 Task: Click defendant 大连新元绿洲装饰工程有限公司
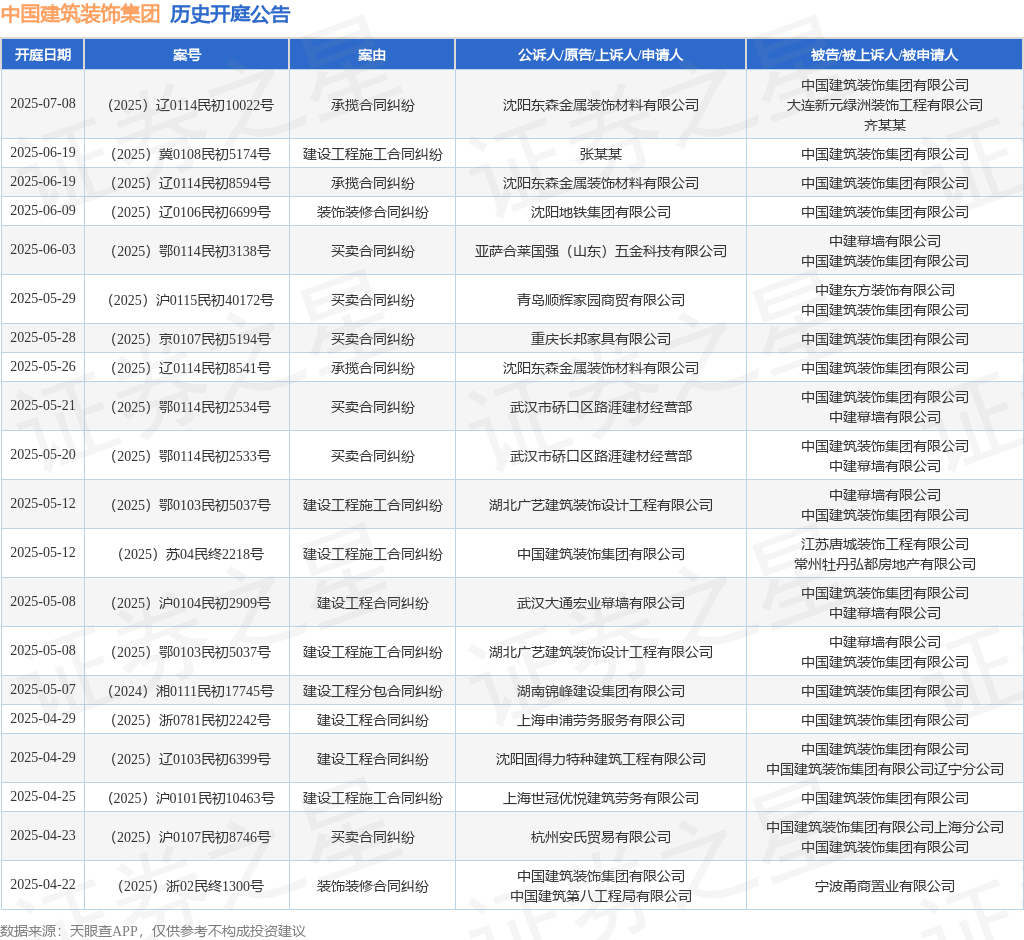[x=885, y=105]
